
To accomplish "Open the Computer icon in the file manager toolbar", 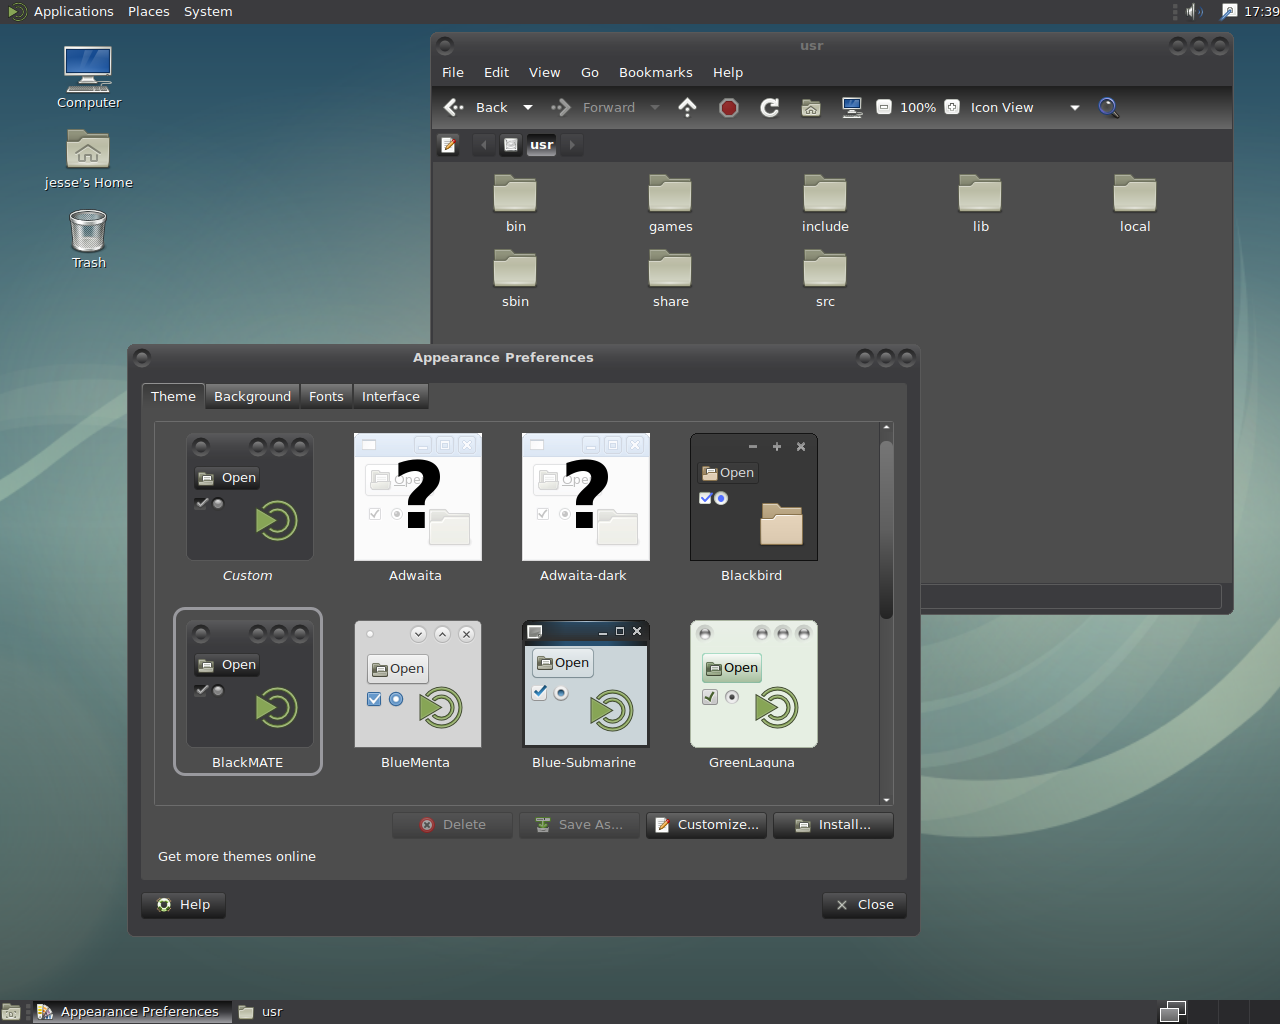I will (852, 107).
